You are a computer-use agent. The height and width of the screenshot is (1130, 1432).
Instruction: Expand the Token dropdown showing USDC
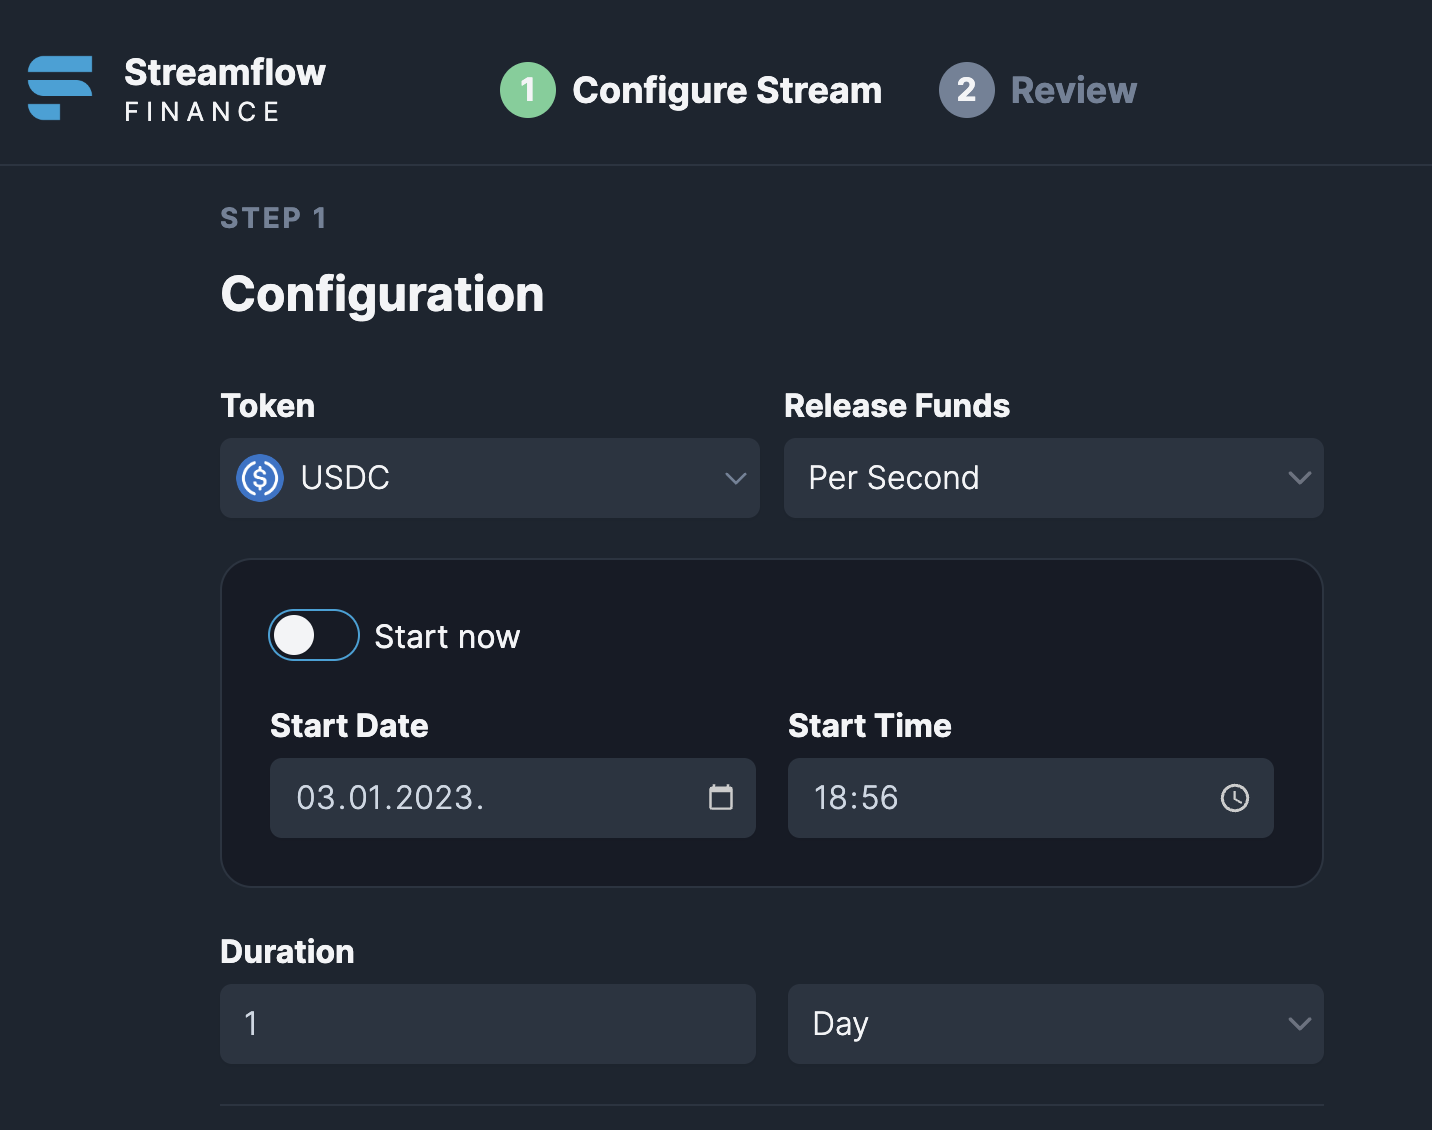tap(490, 478)
